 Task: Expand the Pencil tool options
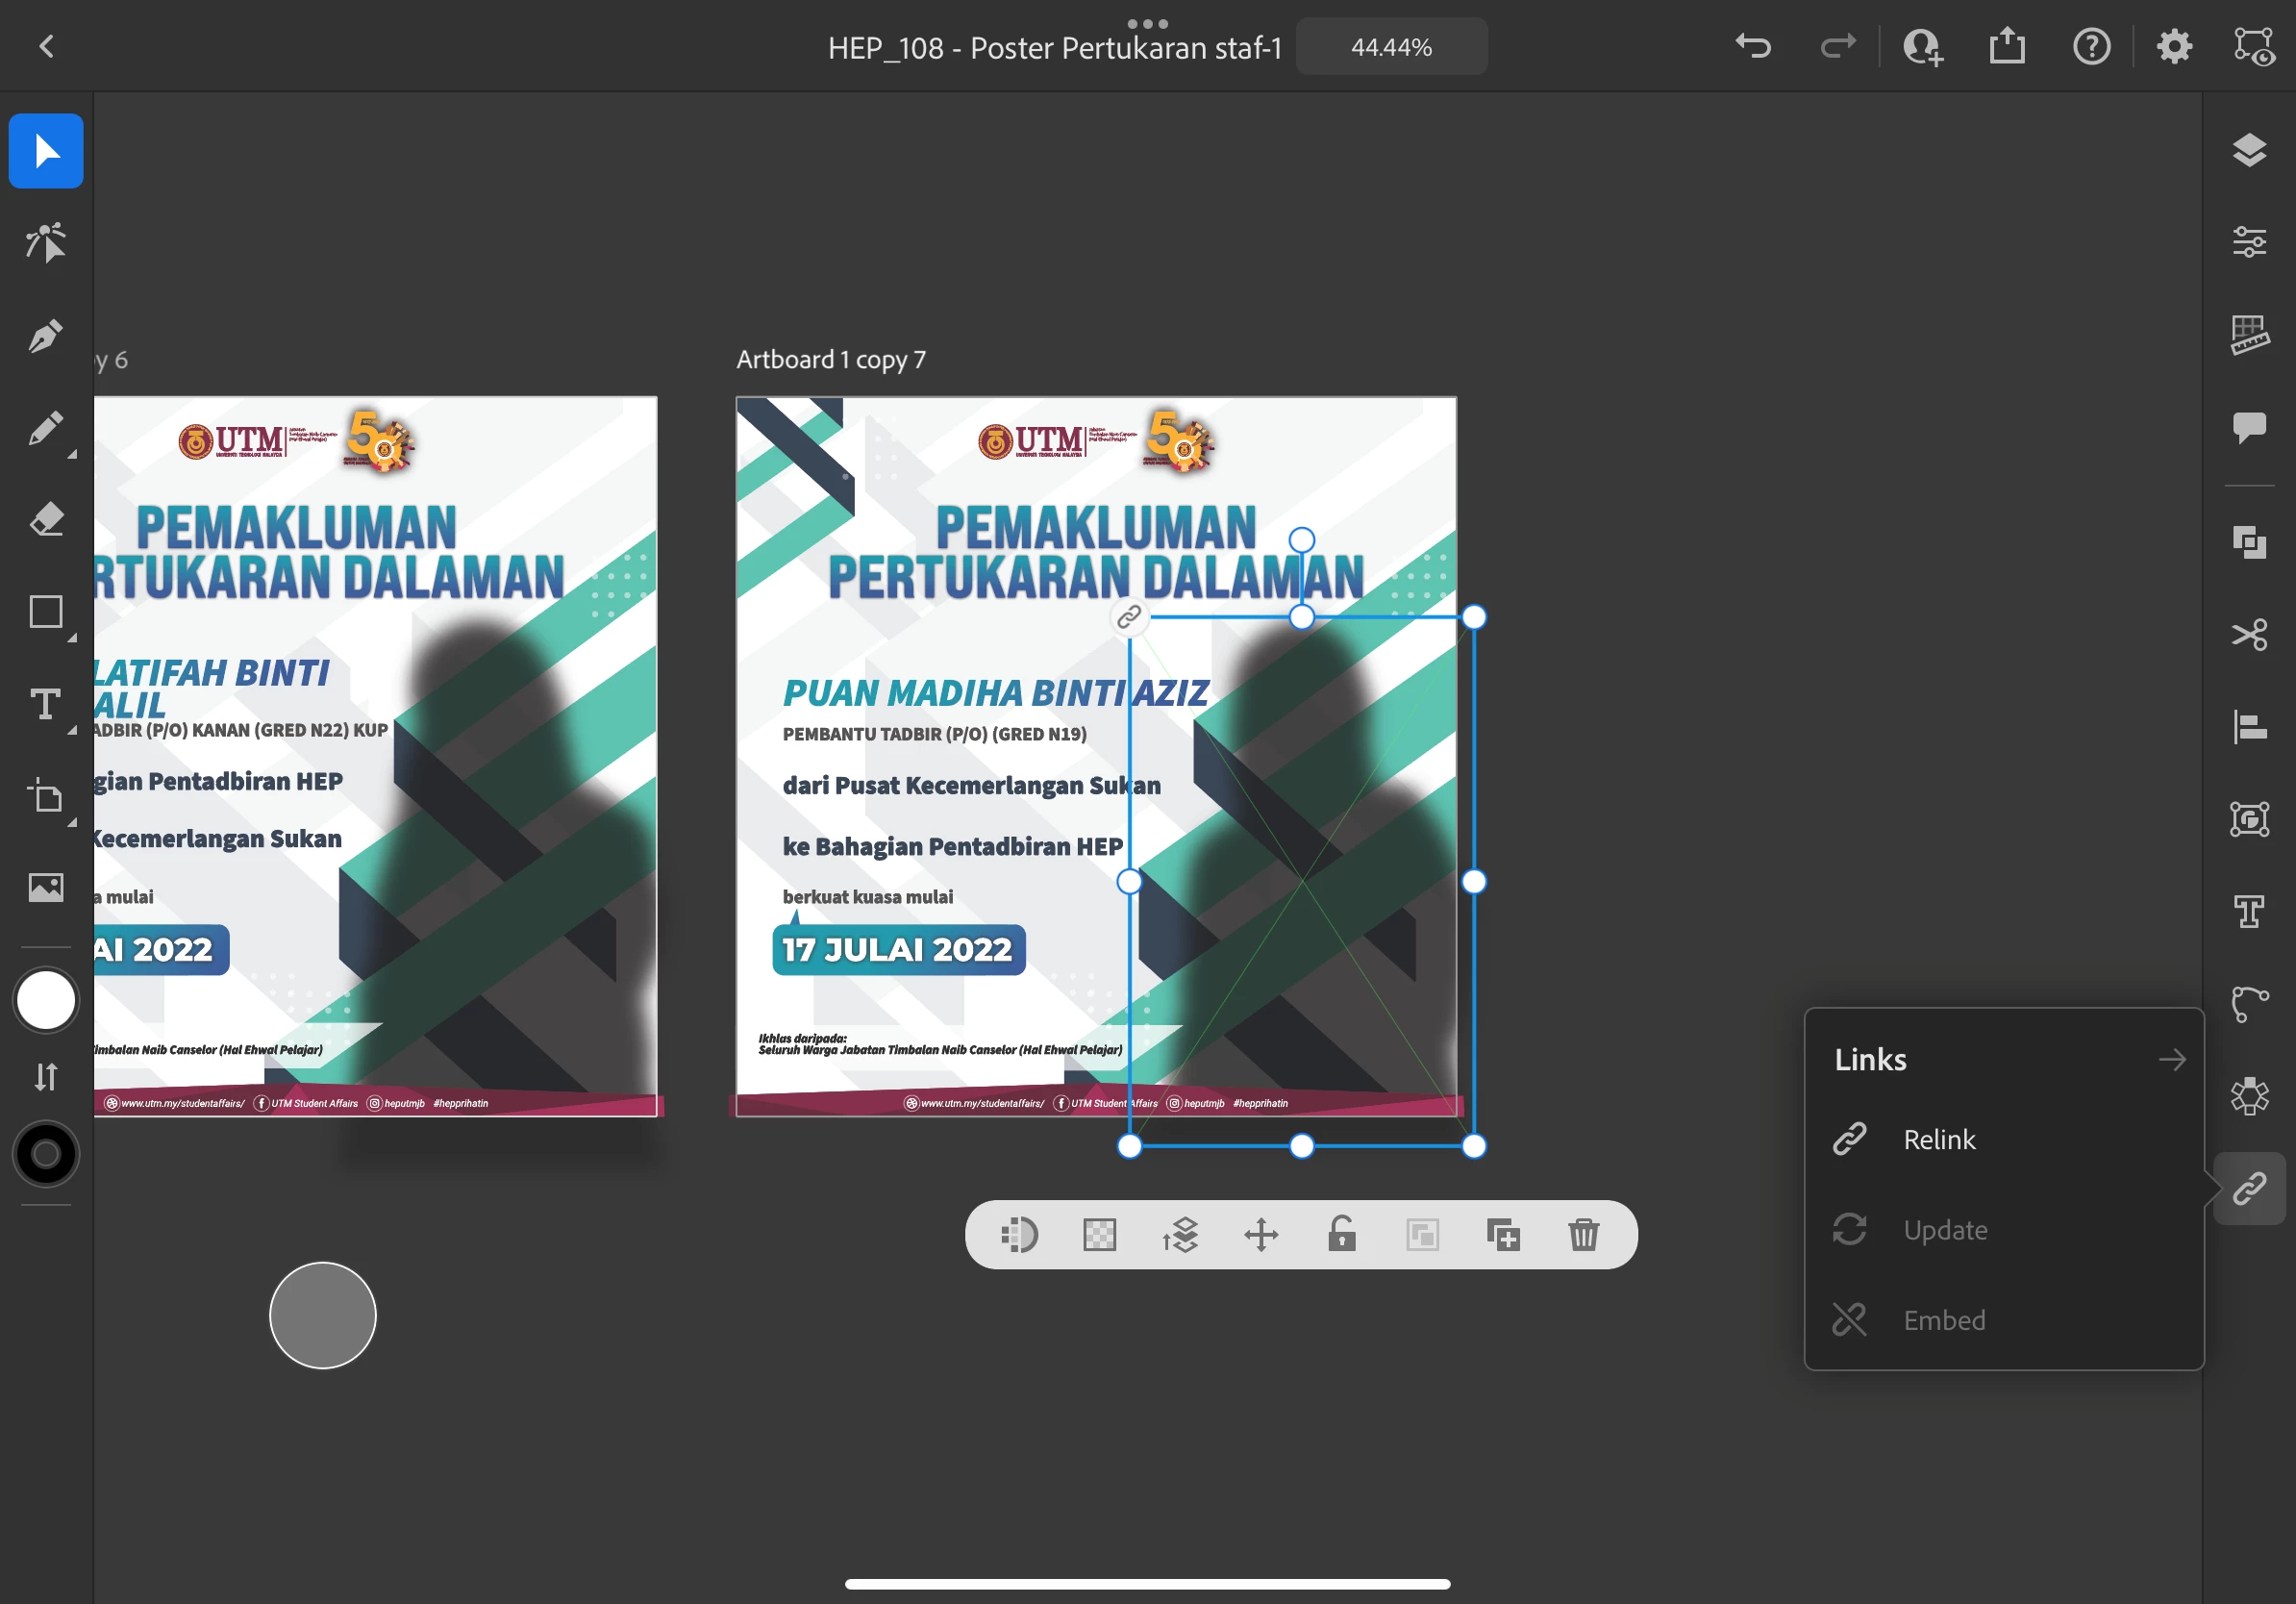72,455
